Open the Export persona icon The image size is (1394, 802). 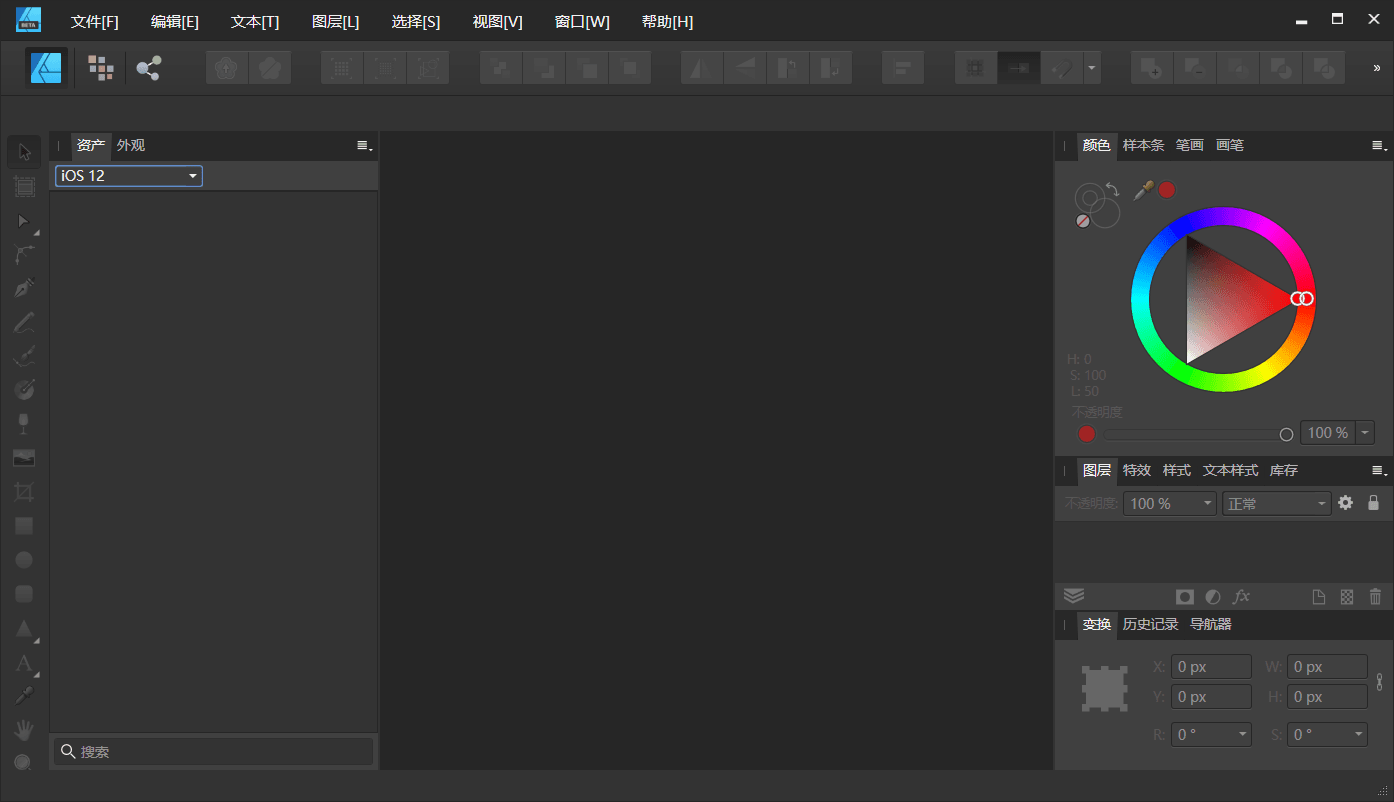[x=149, y=68]
